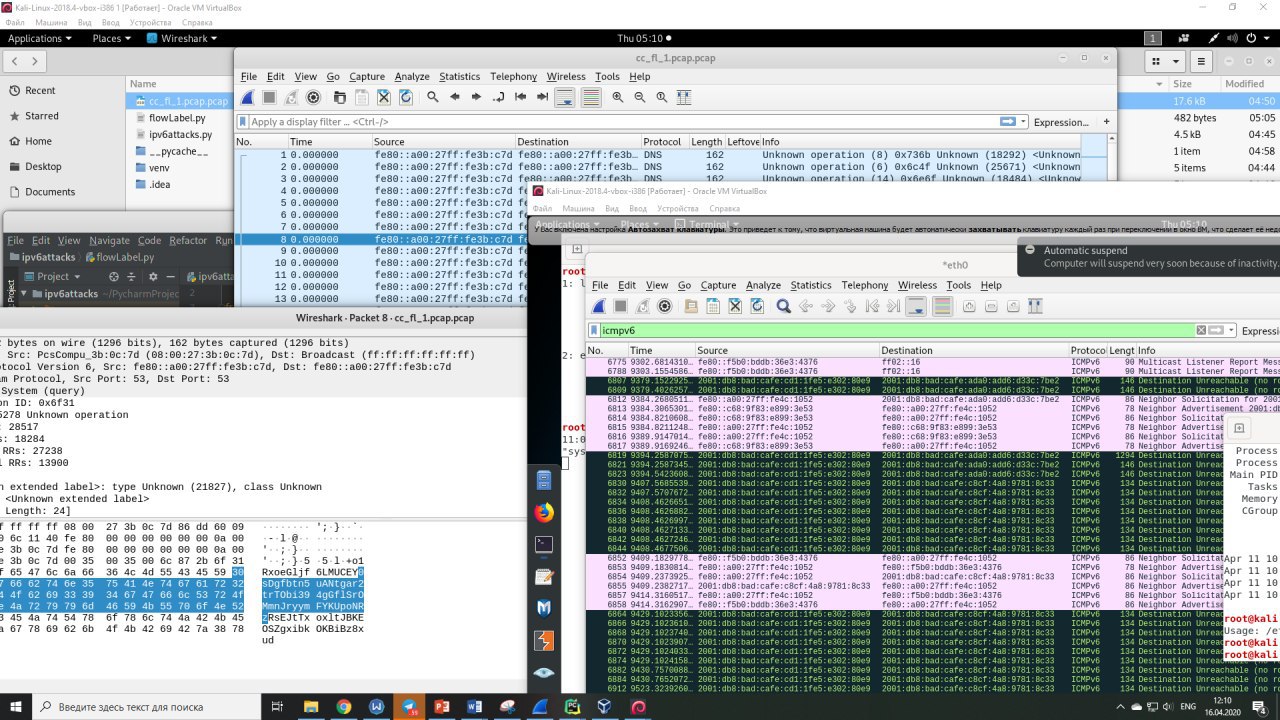This screenshot has width=1280, height=720.
Task: Save capture file in eth0 Wireshark toolbar
Action: pos(713,306)
